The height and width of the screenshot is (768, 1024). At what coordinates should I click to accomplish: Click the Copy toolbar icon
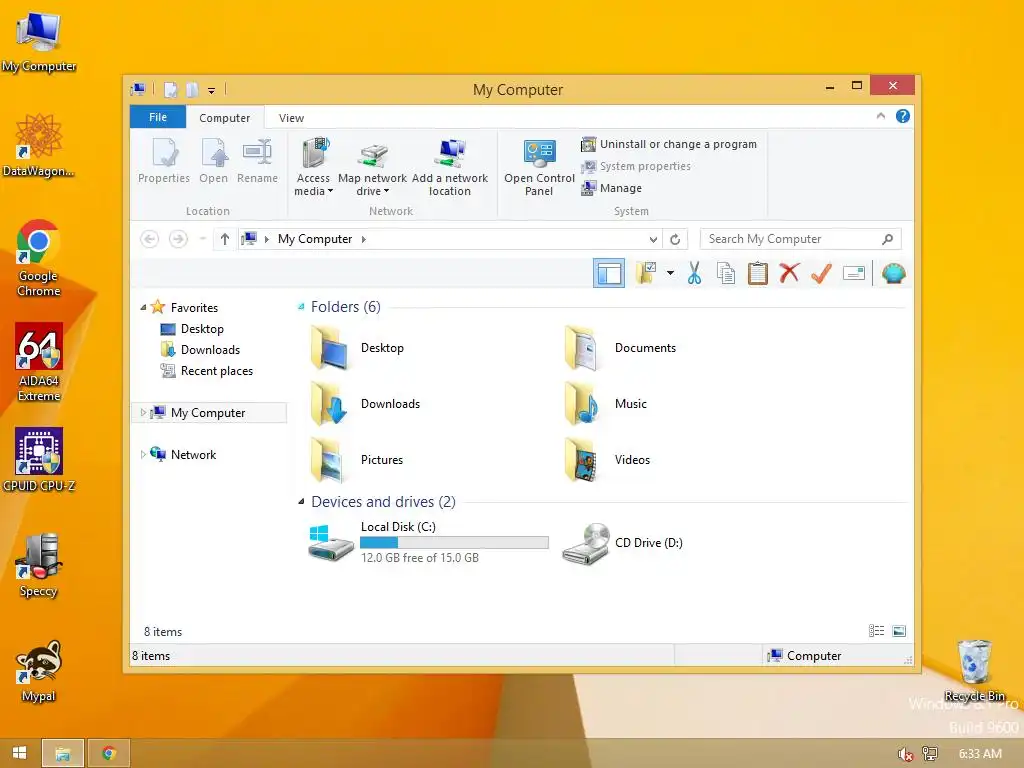pos(726,273)
